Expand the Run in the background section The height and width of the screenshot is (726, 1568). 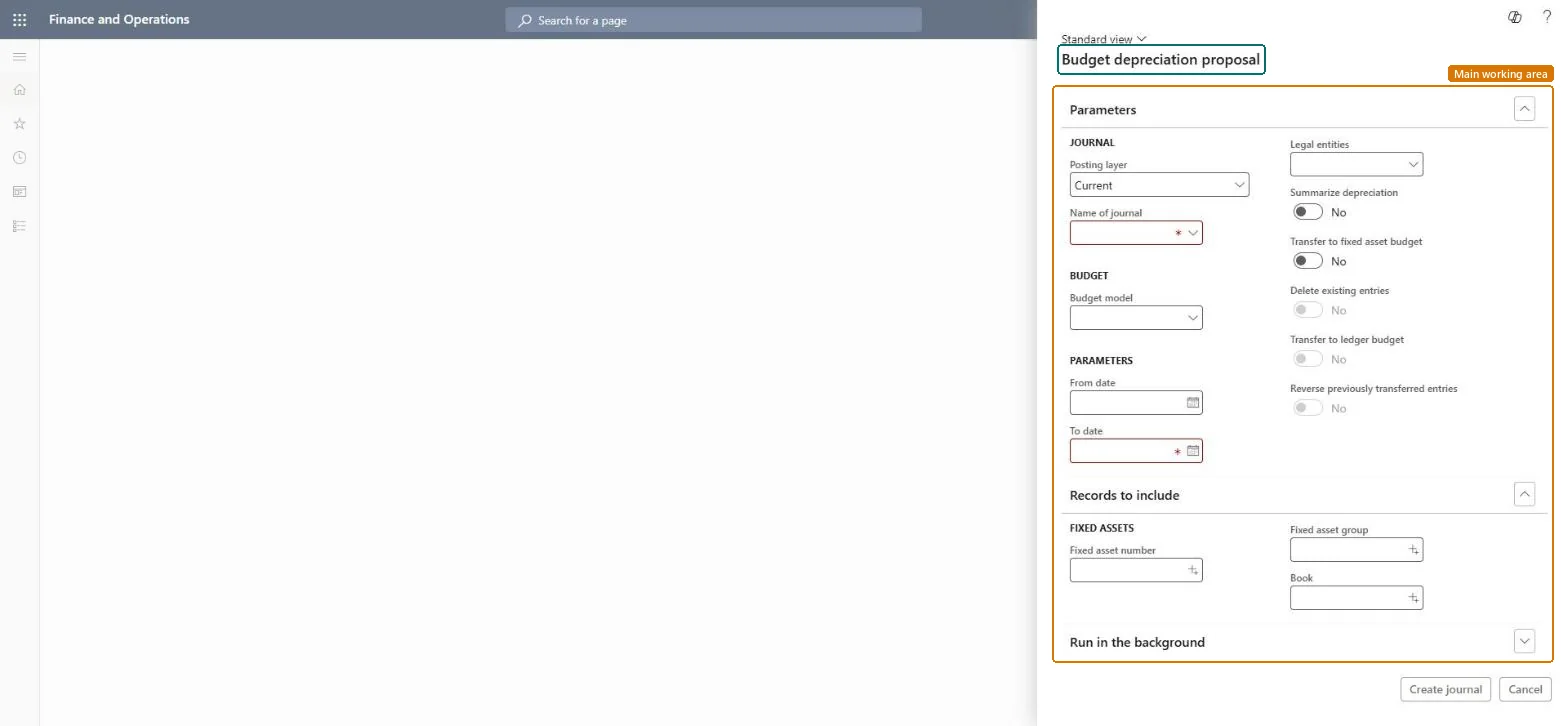pos(1524,642)
